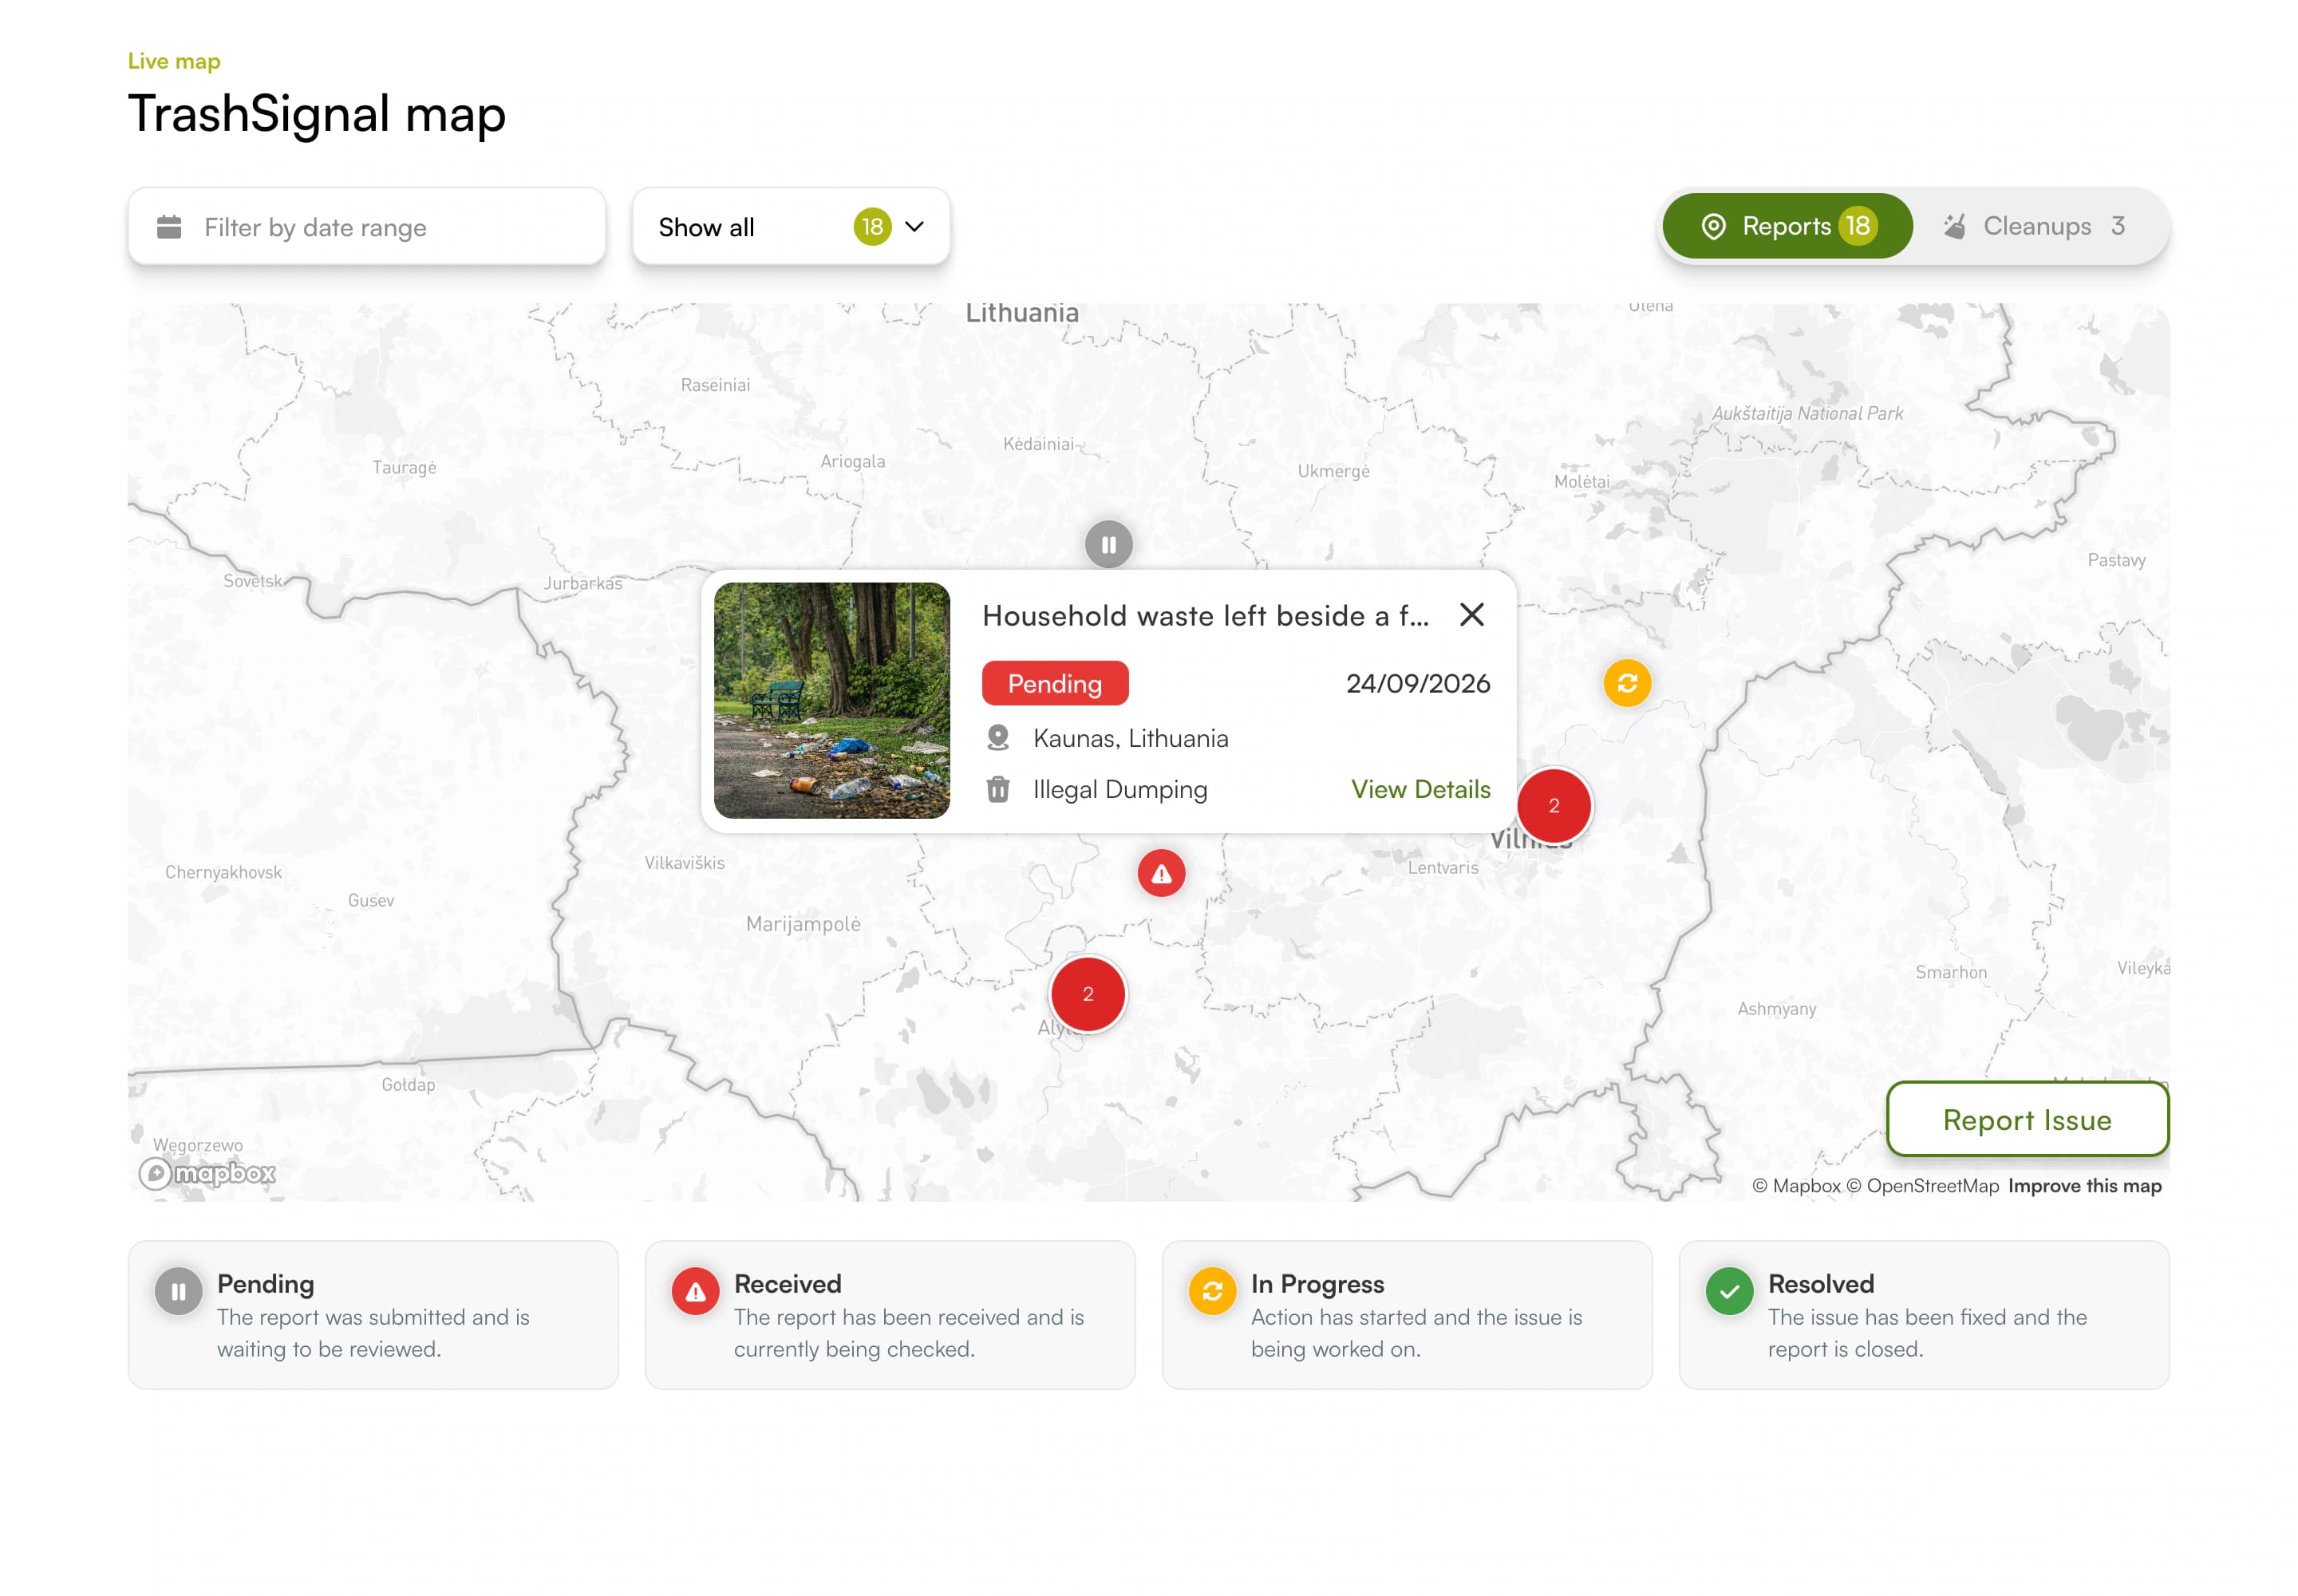Click the 'Ukmergė' map label

coord(1333,471)
